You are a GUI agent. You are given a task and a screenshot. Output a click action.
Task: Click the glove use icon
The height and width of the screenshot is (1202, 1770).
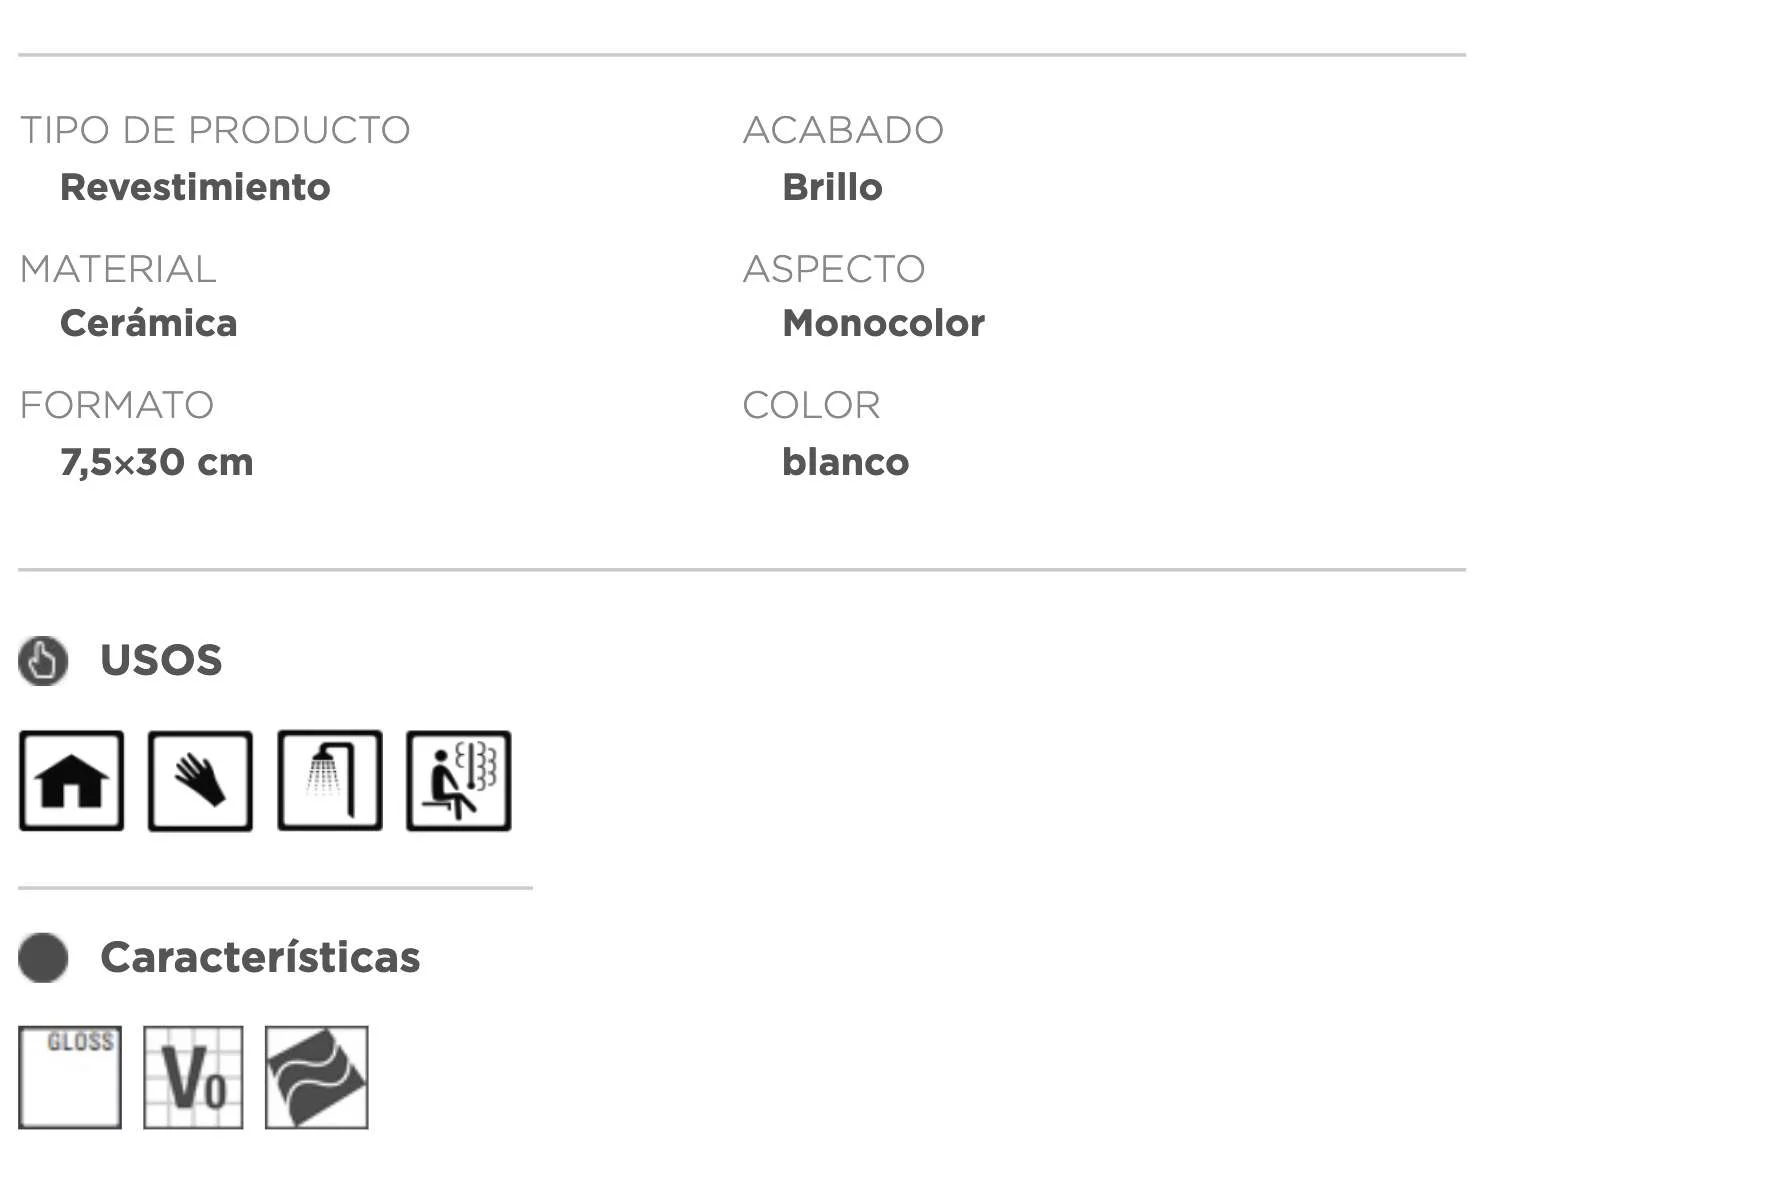tap(200, 781)
